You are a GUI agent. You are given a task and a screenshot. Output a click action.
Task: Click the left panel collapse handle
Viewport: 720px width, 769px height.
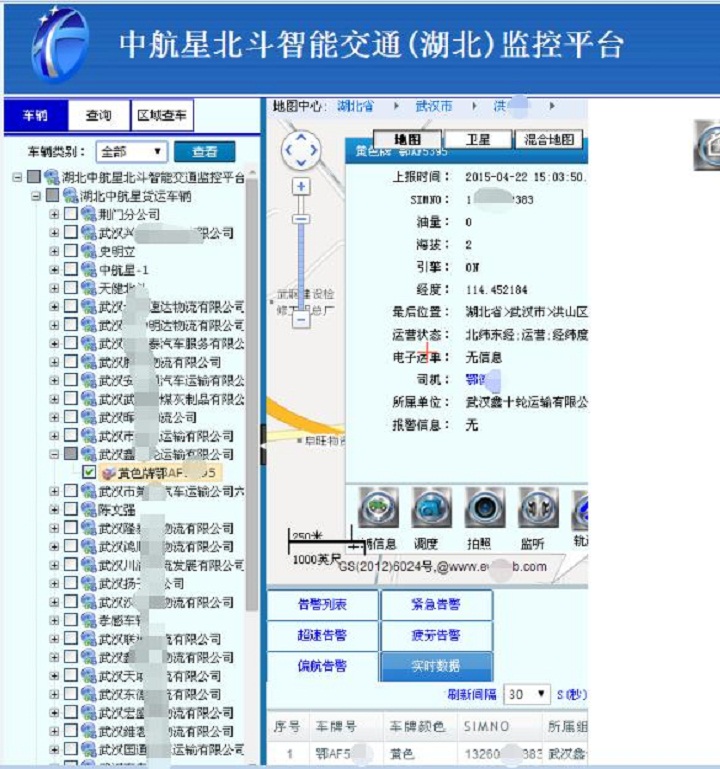tap(263, 445)
